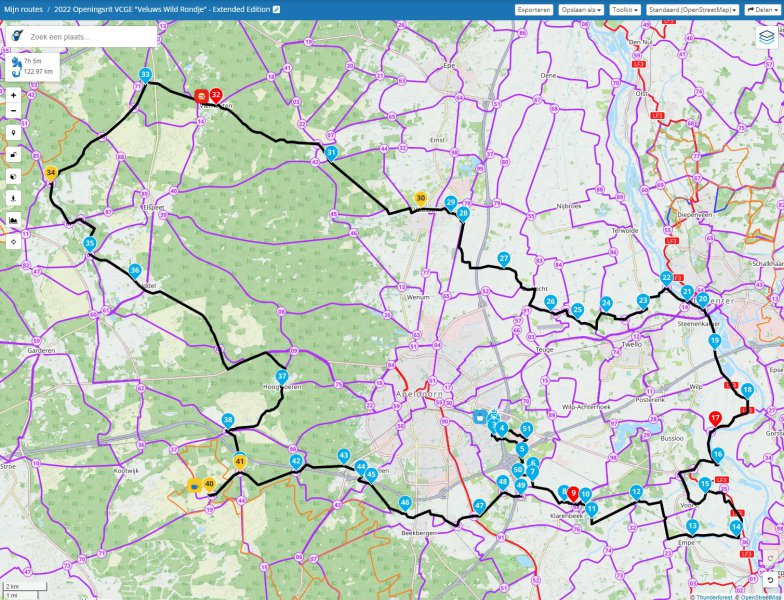Click the 'Zoek een plaats' search field
784x600 pixels.
pos(90,37)
